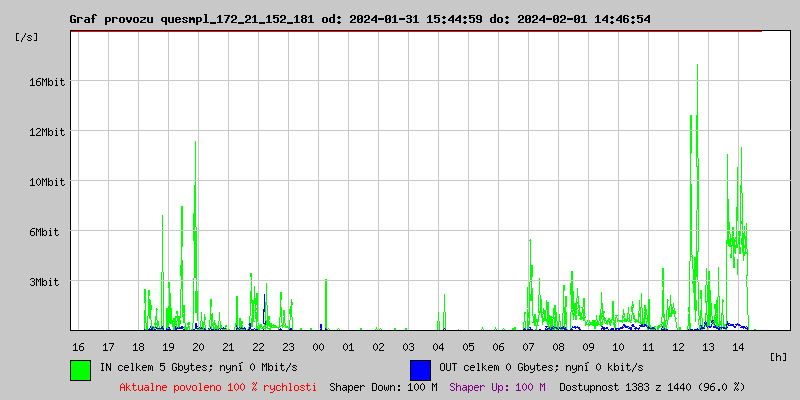800x400 pixels.
Task: Select the 12 hour mark on time axis
Action: pos(678,346)
